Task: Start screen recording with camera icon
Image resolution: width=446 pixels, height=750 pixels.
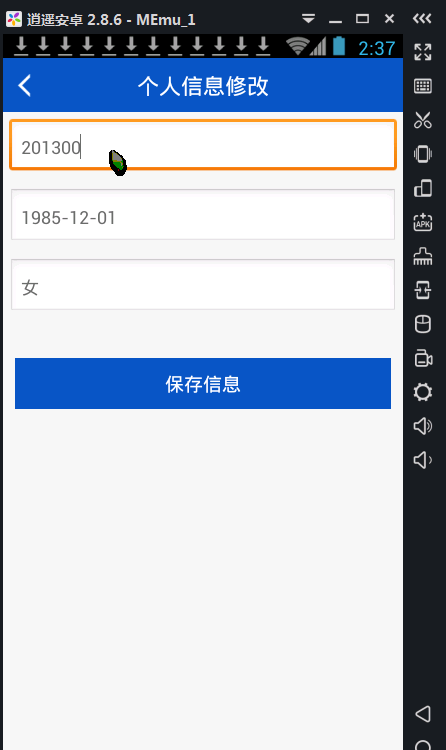Action: point(423,358)
